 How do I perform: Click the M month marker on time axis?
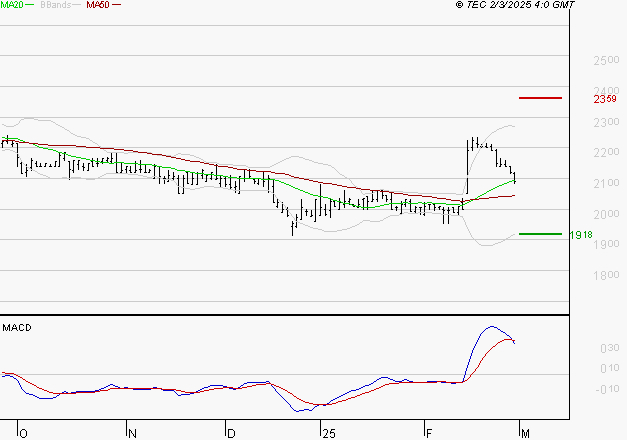[x=525, y=434]
